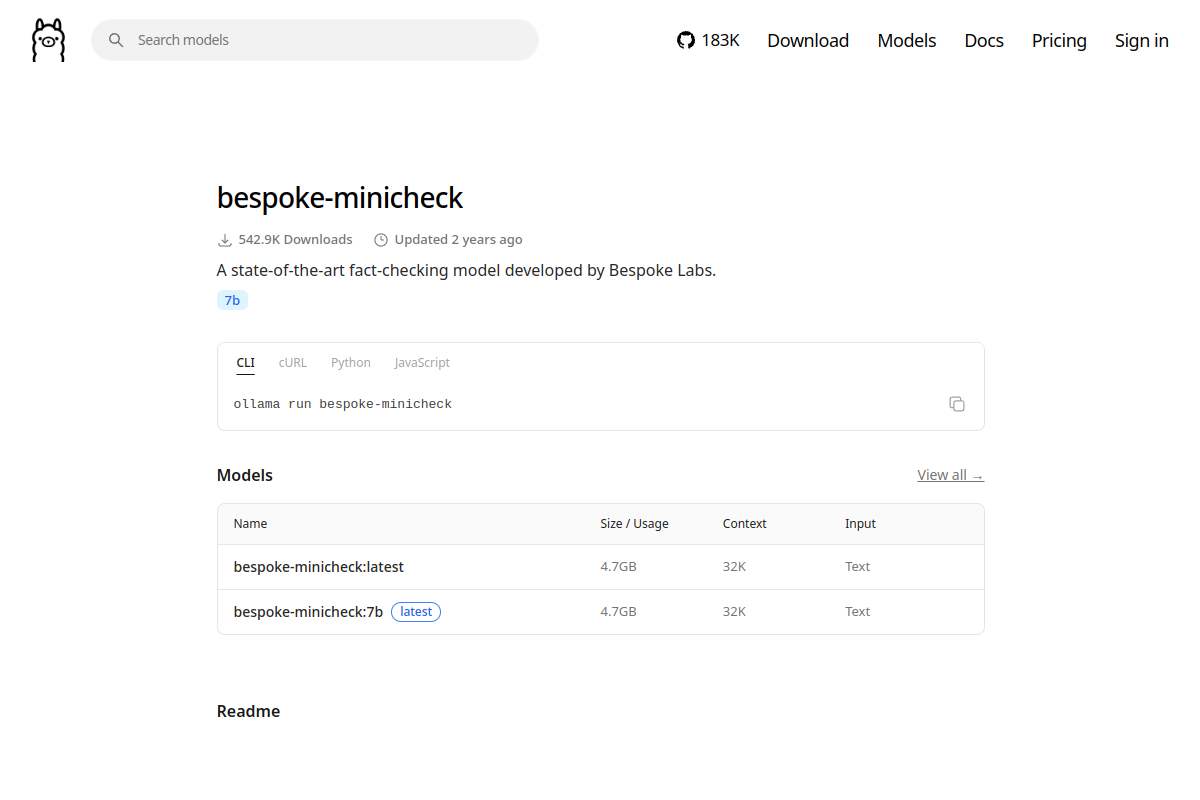Click the Models section heading

point(245,475)
